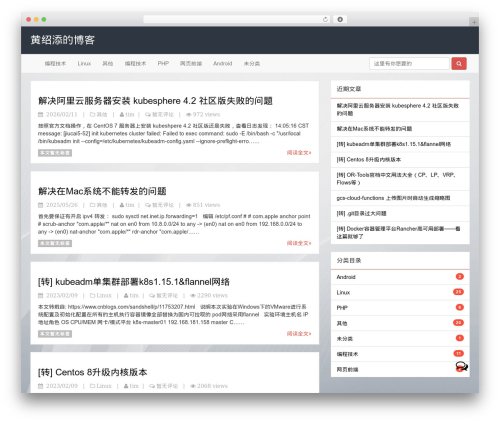Click 阅读全文 on the kubesphere post

click(x=299, y=153)
